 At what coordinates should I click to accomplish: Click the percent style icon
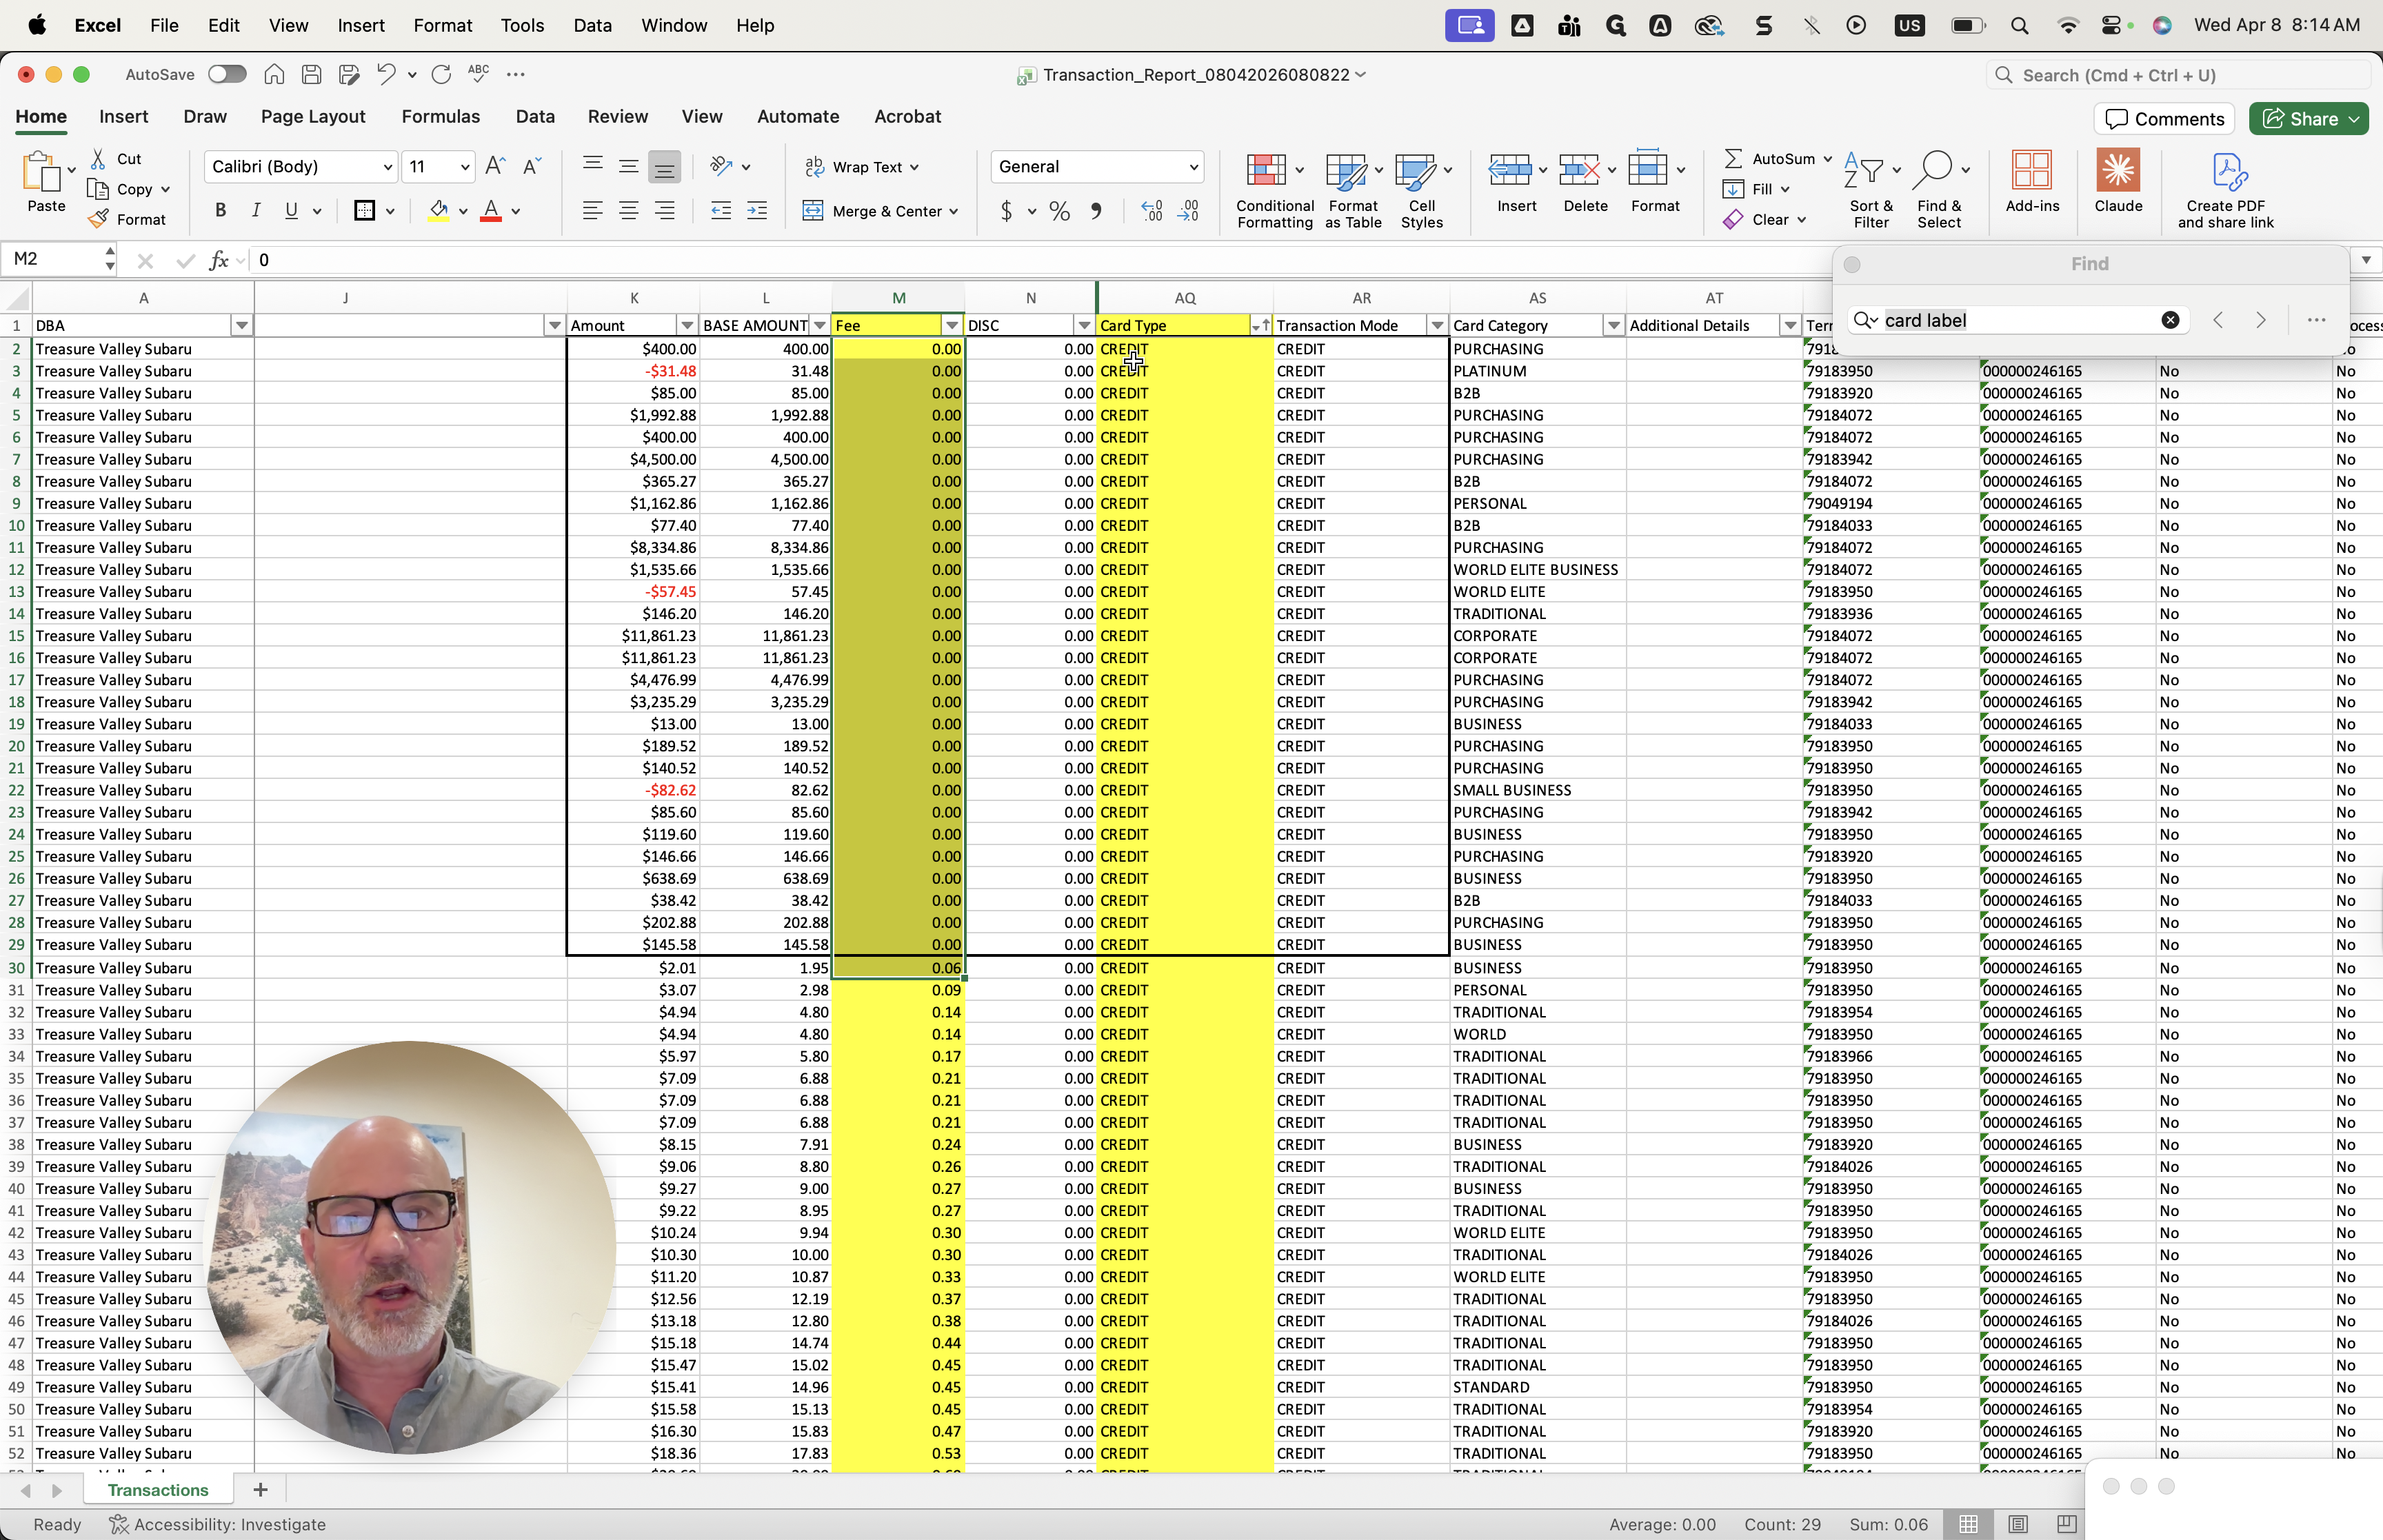[x=1059, y=211]
